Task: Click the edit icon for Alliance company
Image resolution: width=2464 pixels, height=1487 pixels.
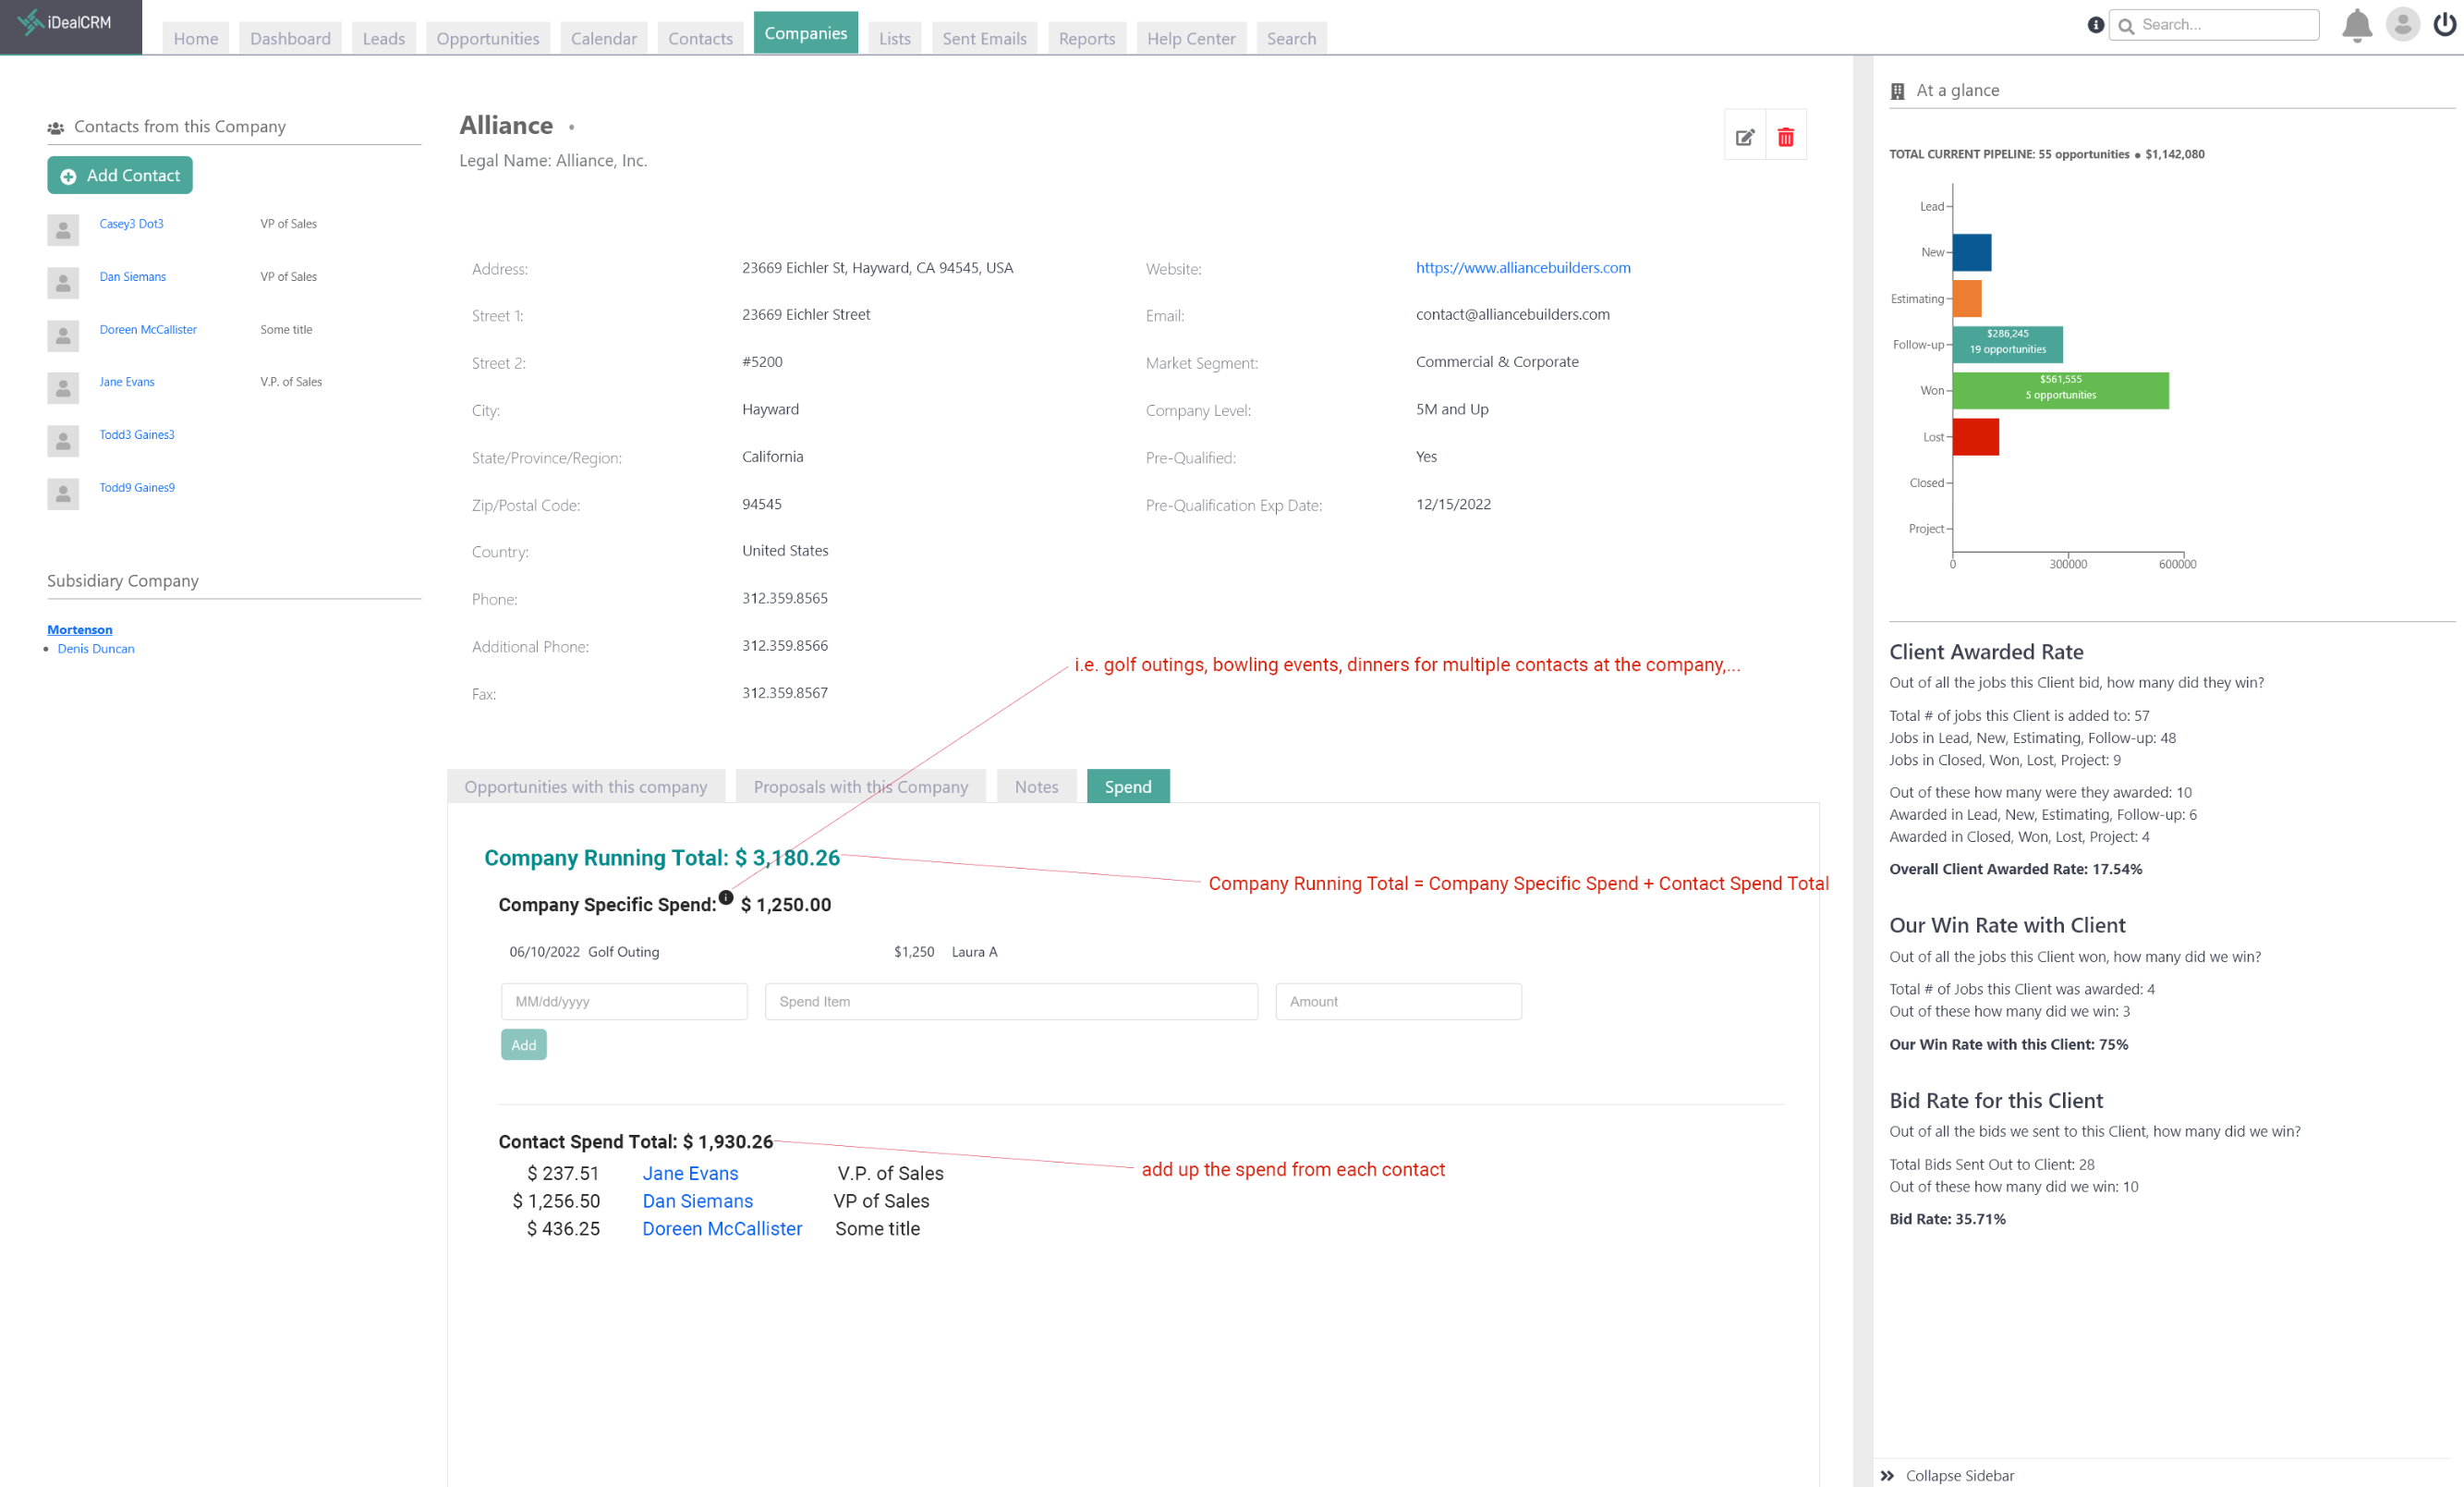Action: click(x=1744, y=136)
